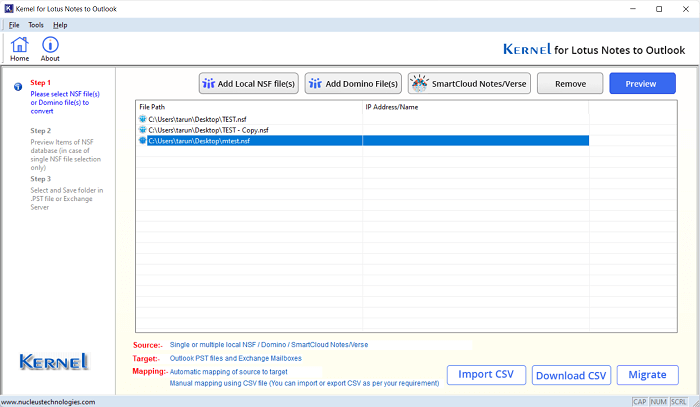Click the Step 2 heading in sidebar
Image resolution: width=700 pixels, height=407 pixels.
(x=41, y=131)
